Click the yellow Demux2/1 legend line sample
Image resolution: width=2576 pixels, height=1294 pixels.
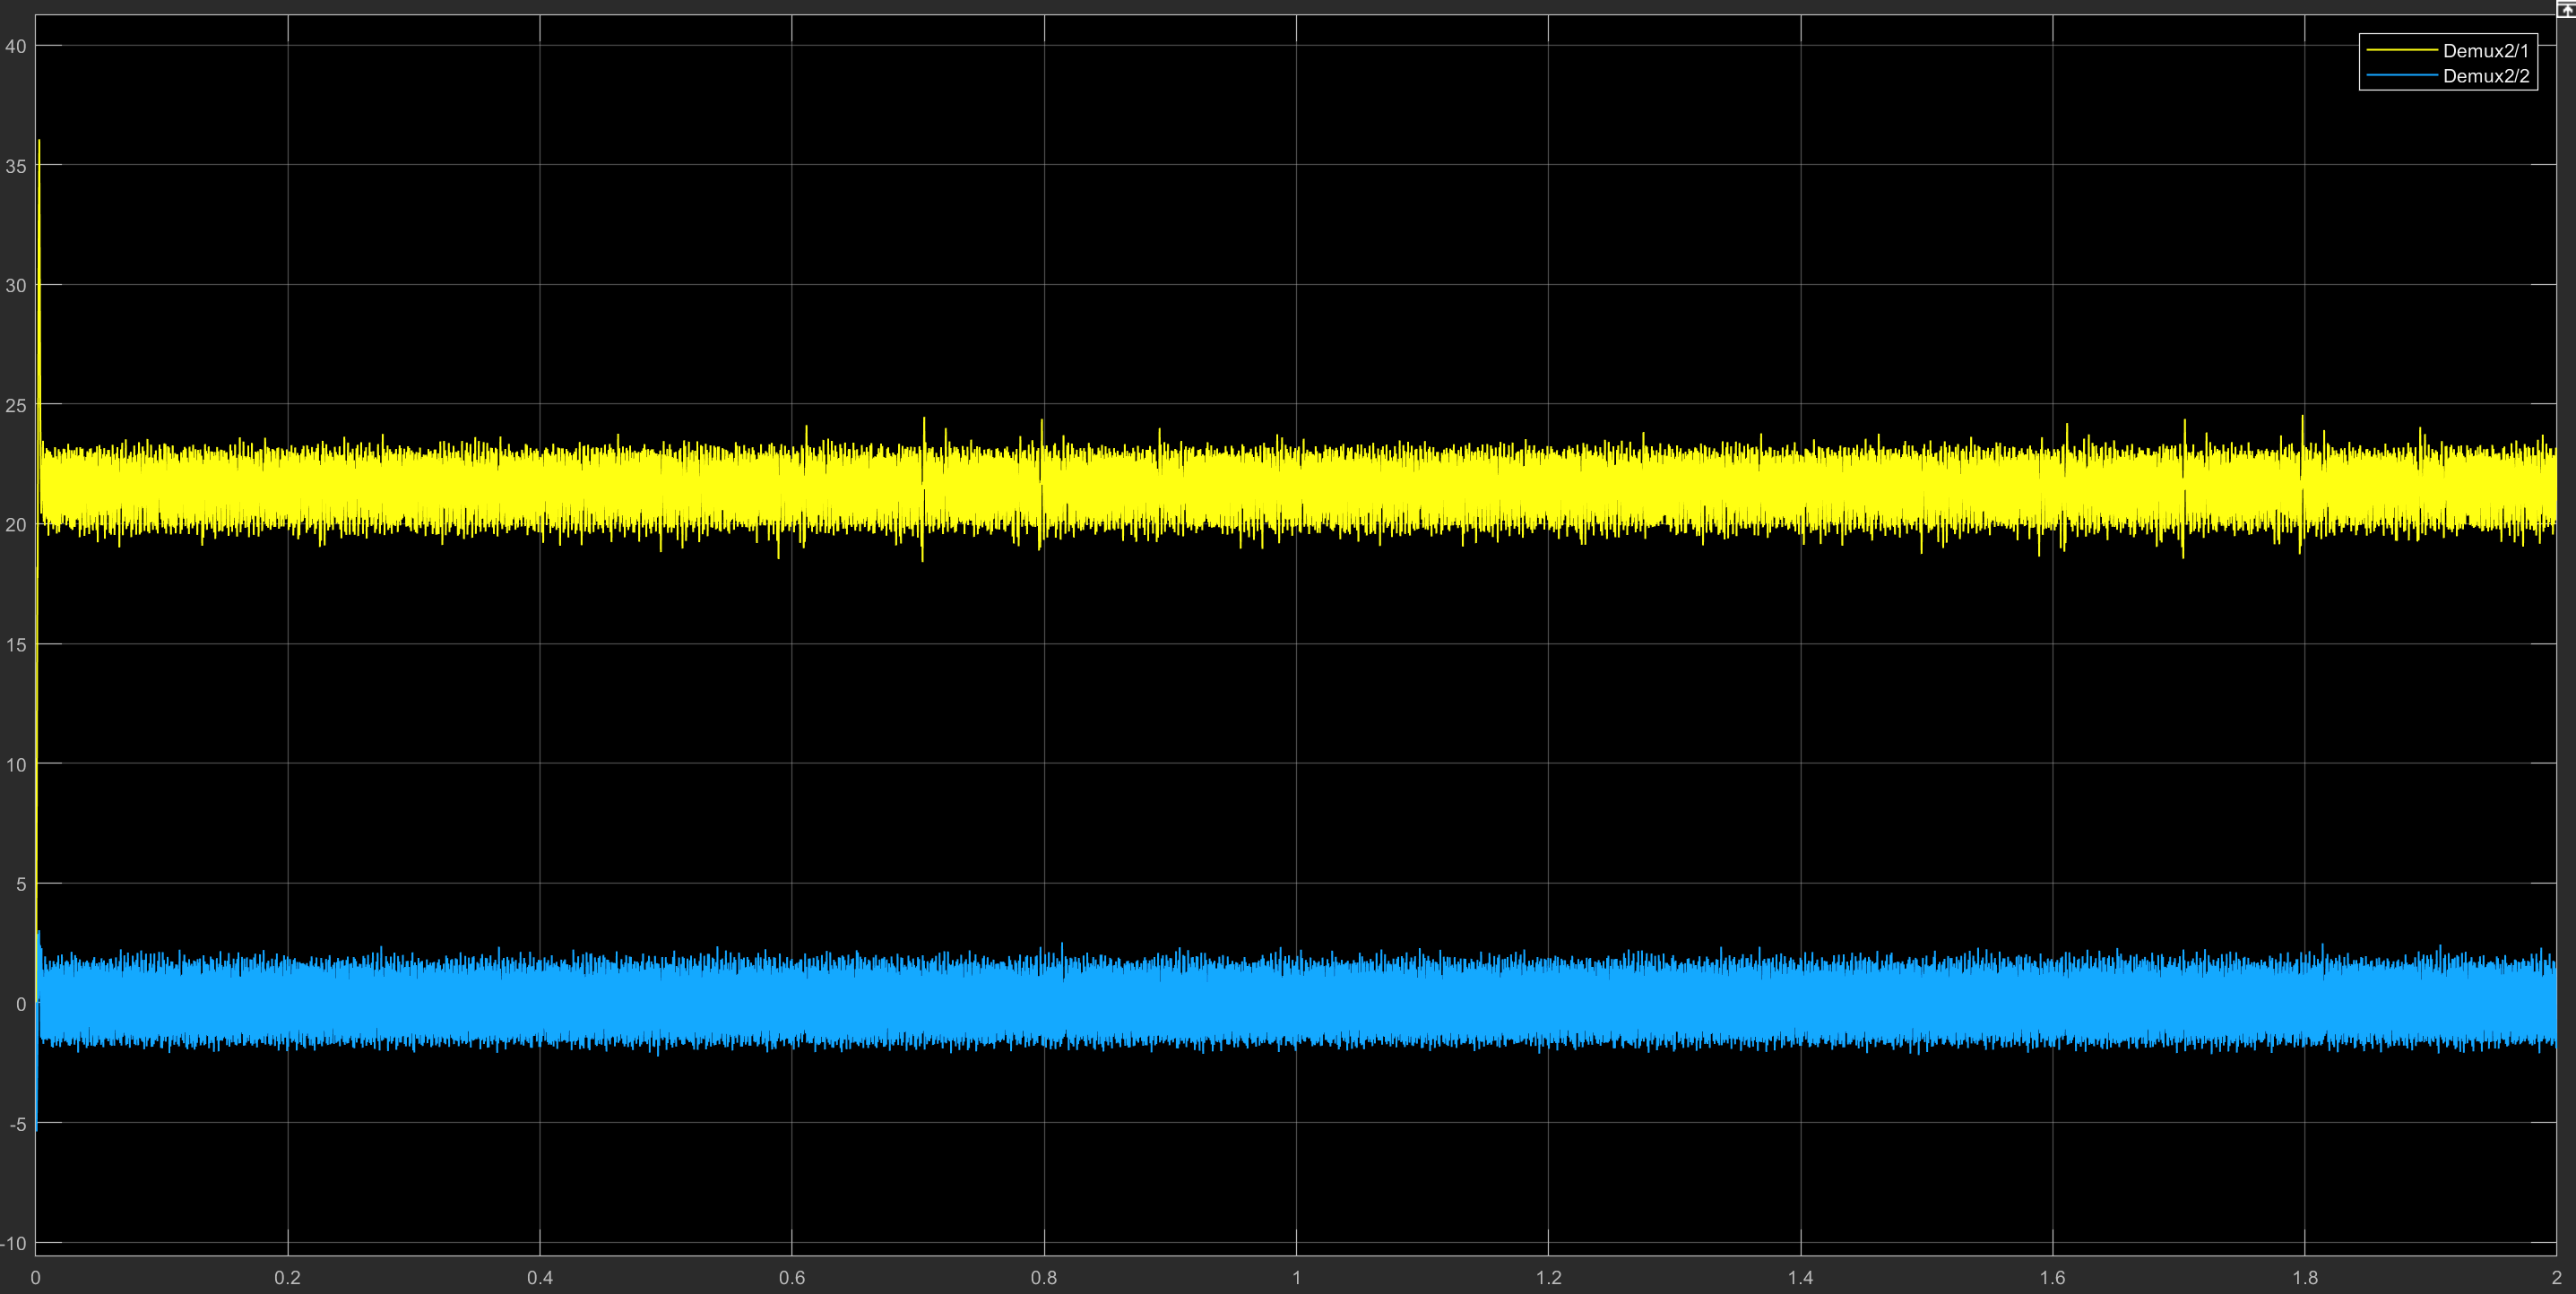[x=2401, y=50]
